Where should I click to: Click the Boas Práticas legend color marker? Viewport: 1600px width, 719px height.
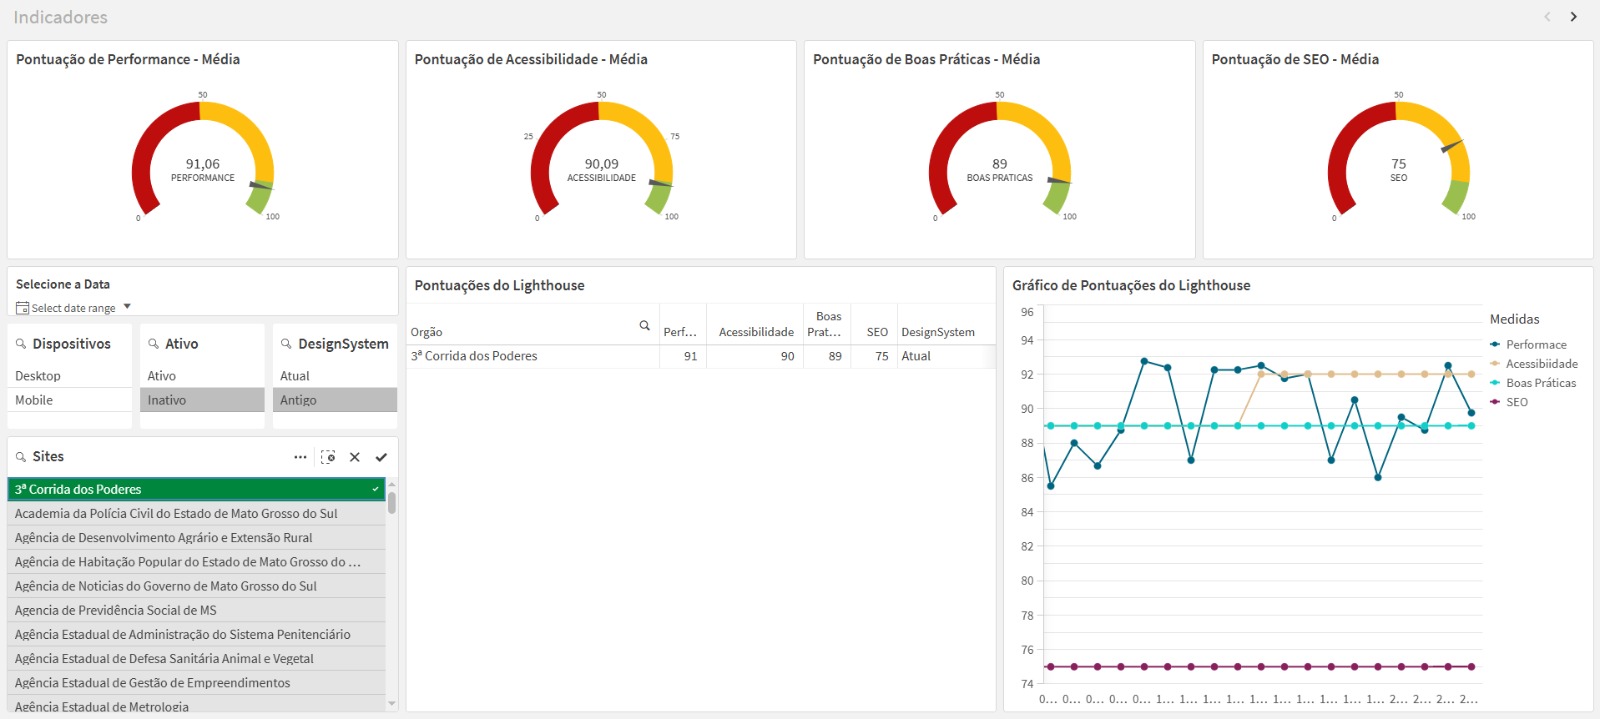coord(1495,383)
